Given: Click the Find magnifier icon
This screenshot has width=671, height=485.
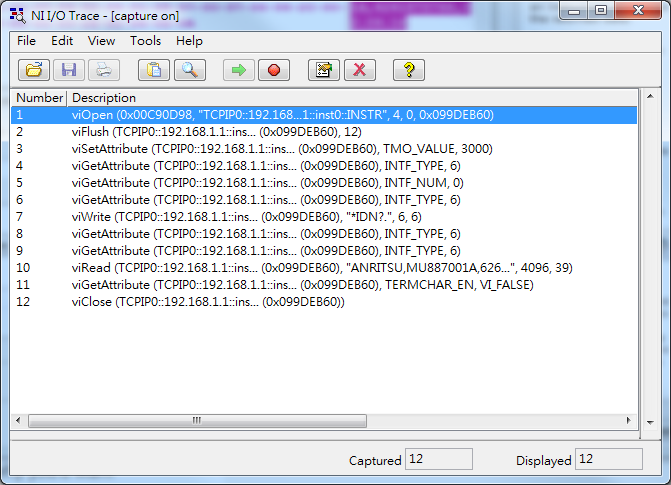Looking at the screenshot, I should 190,70.
